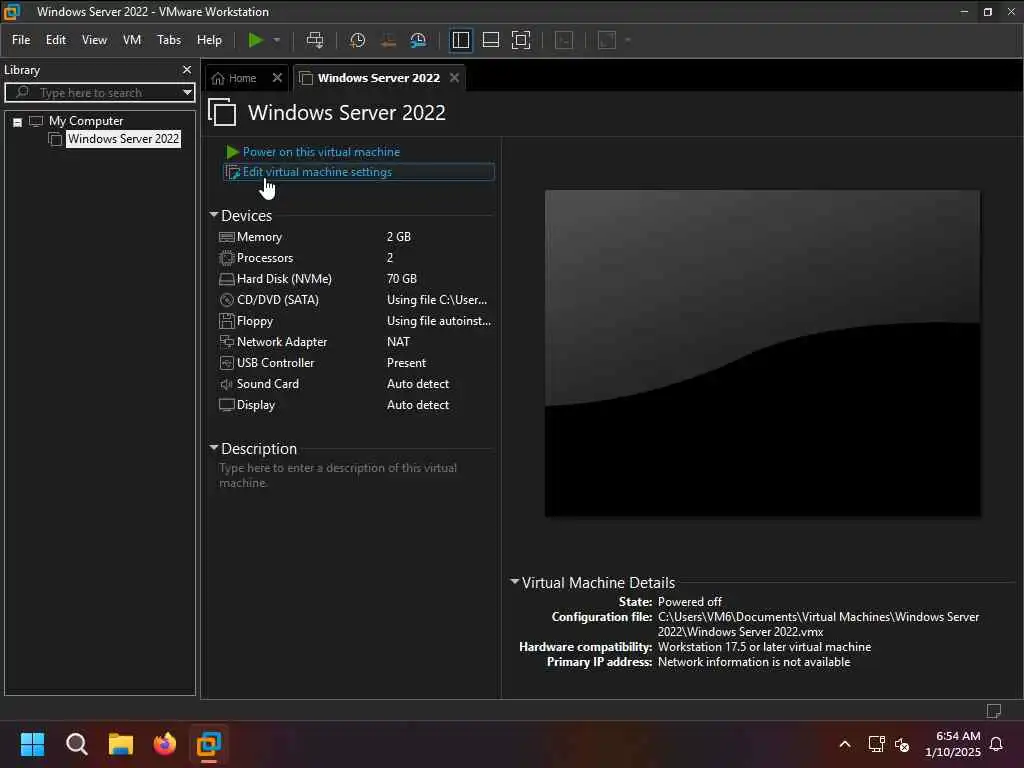Click the Sound Card speaker icon
The image size is (1024, 768).
click(x=227, y=384)
